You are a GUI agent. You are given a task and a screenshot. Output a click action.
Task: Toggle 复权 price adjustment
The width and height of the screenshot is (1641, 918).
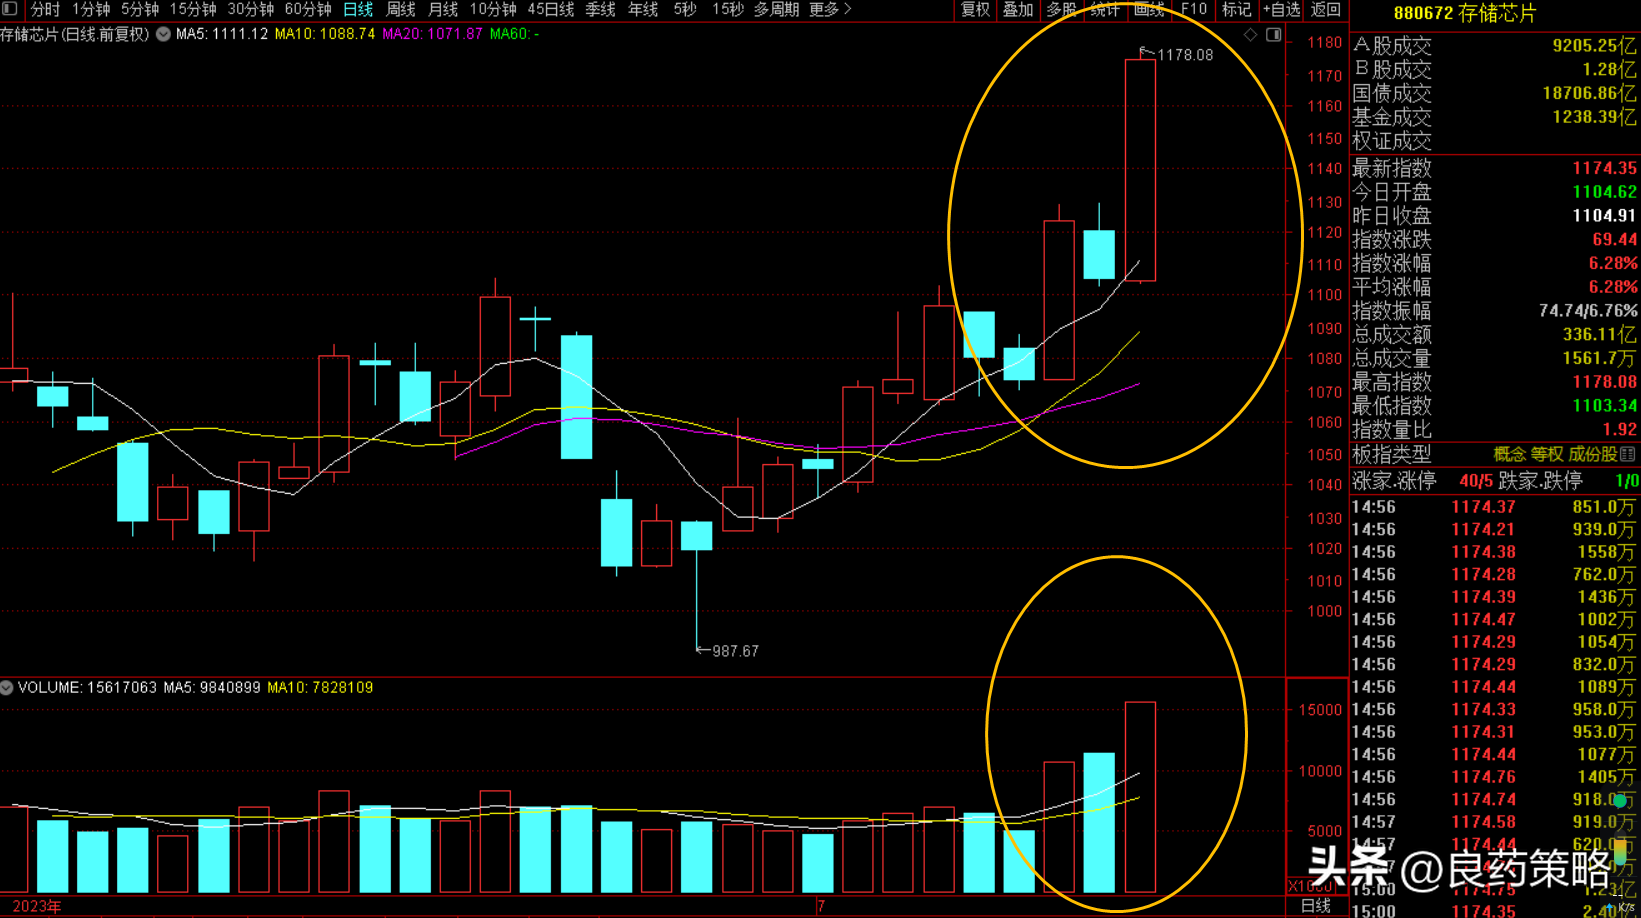pyautogui.click(x=975, y=10)
